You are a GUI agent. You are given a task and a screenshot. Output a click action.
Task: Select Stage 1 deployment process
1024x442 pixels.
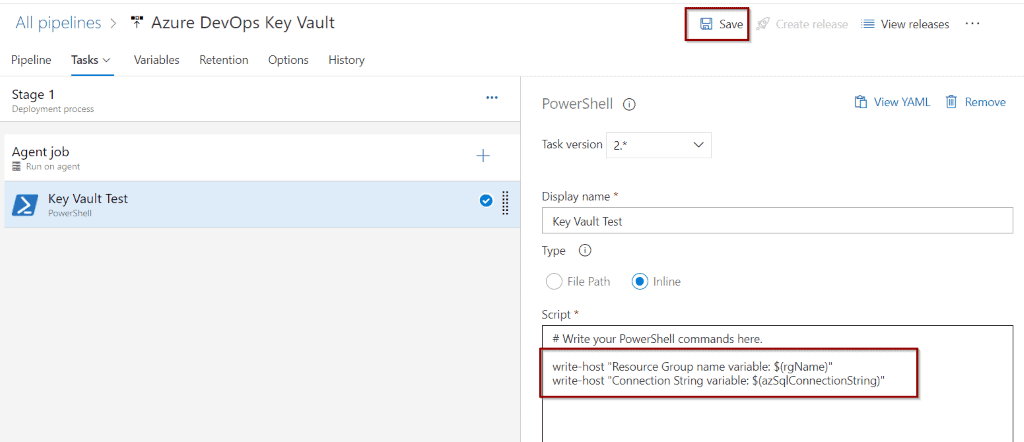(261, 100)
